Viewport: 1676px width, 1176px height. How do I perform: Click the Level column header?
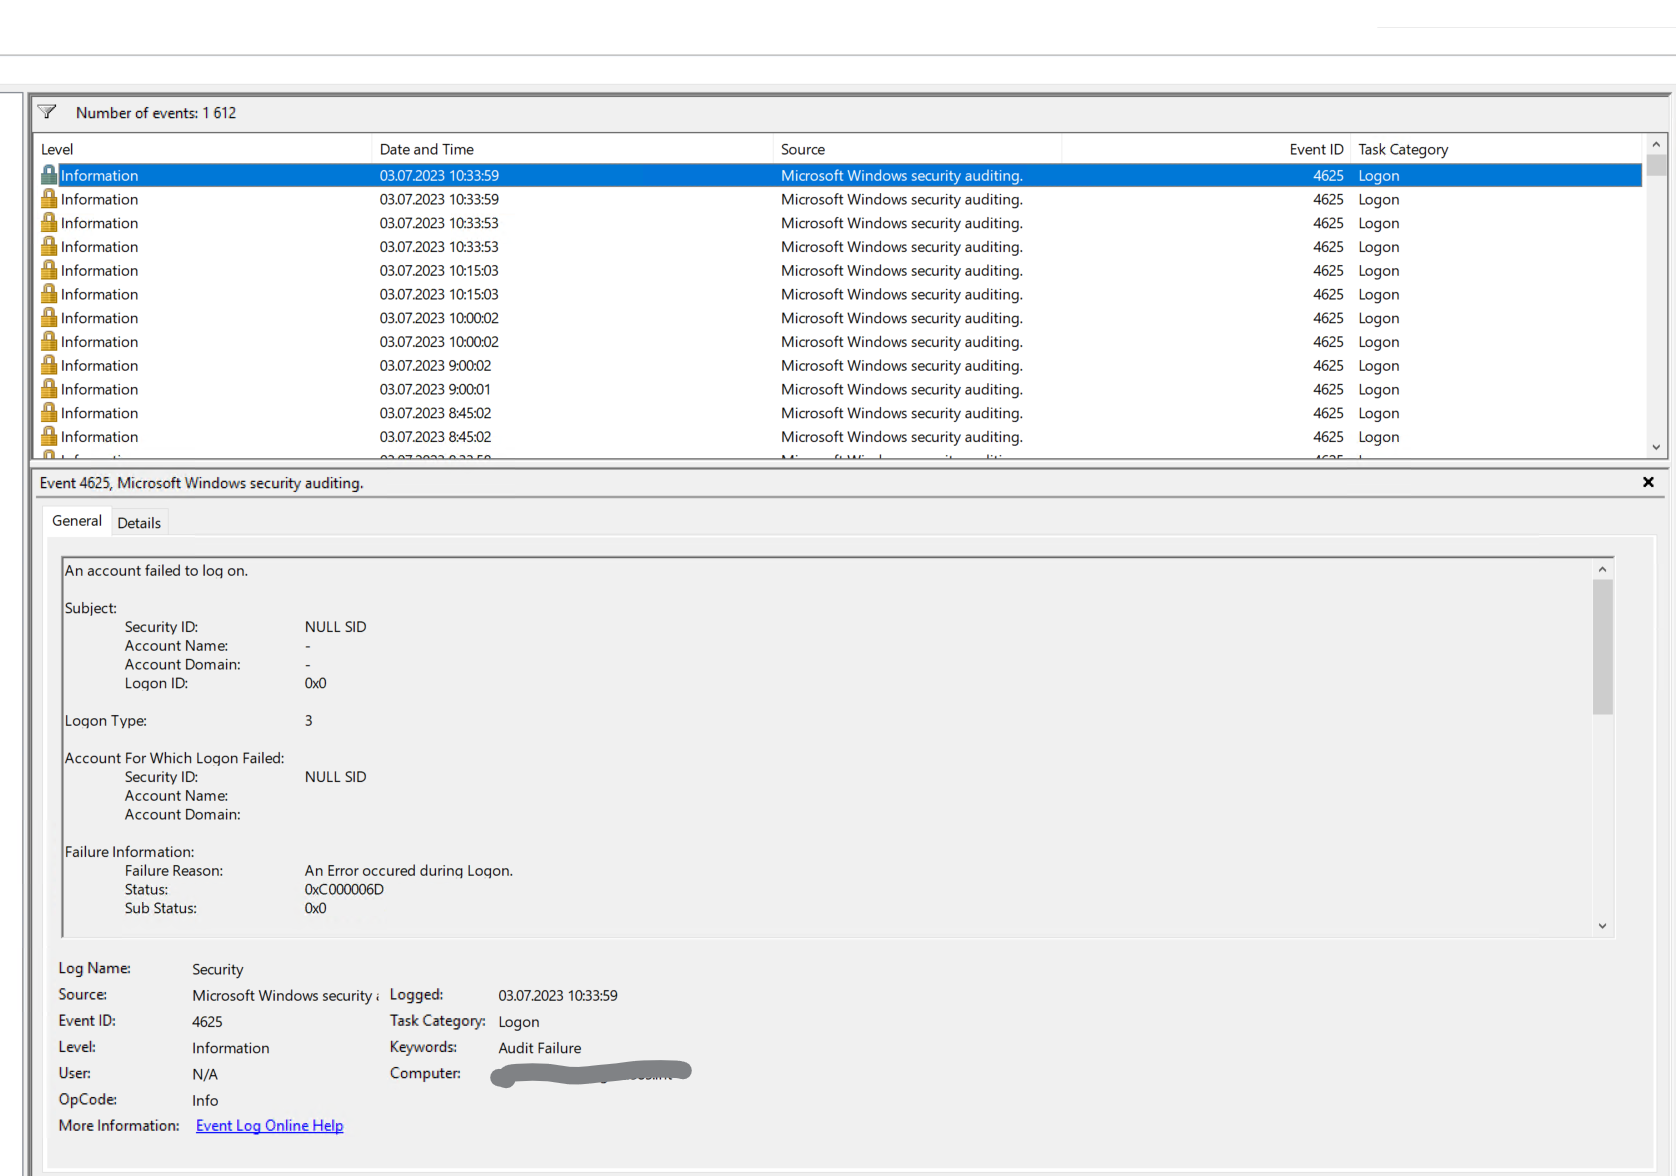tap(57, 148)
